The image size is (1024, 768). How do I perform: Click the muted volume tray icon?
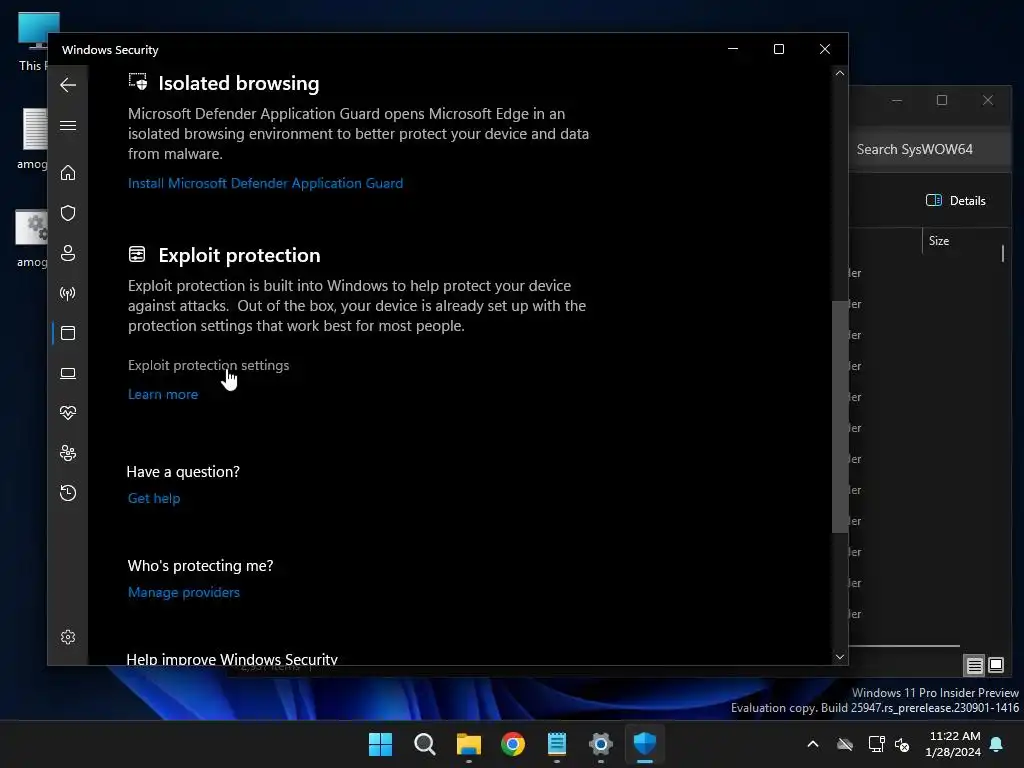coord(902,744)
